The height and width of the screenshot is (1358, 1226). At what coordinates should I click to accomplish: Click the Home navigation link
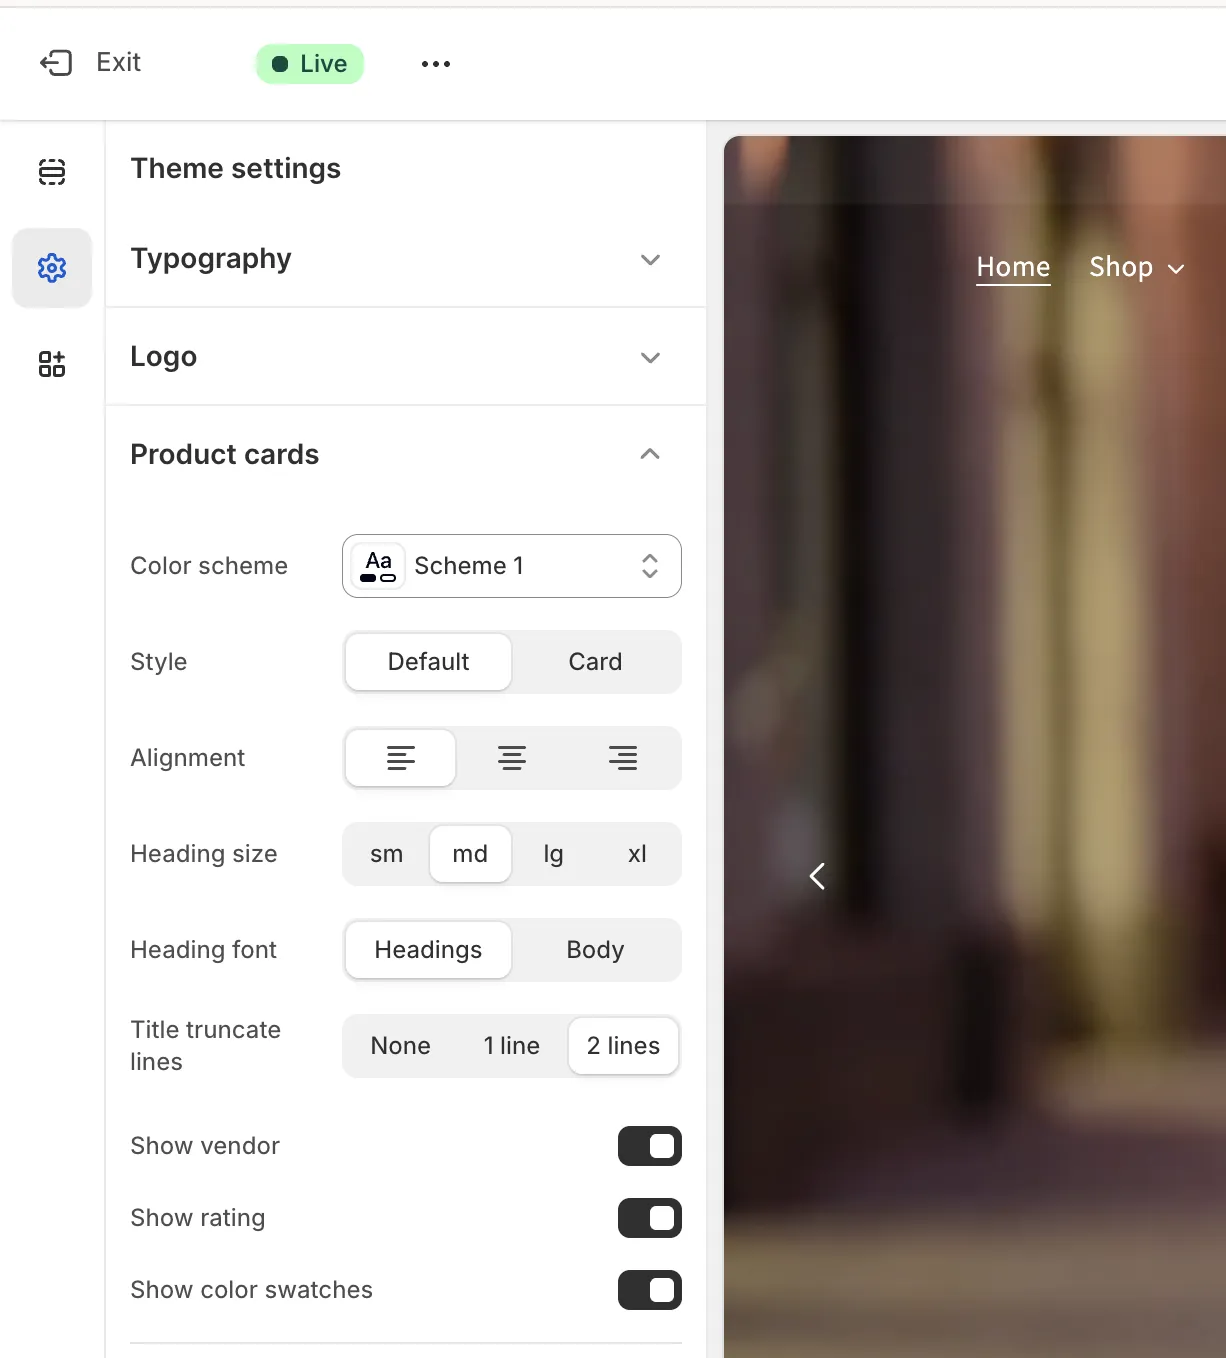tap(1012, 267)
